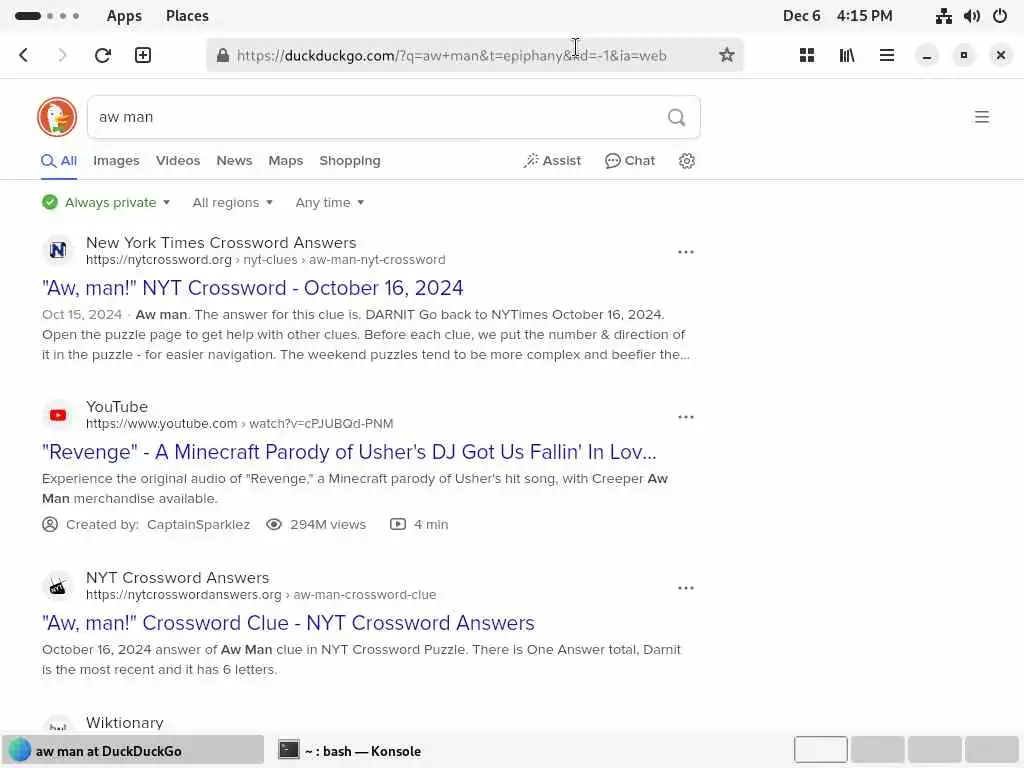Screen dimensions: 1024x768
Task: Click the NYT Crossword Answers favicon
Action: pyautogui.click(x=58, y=586)
